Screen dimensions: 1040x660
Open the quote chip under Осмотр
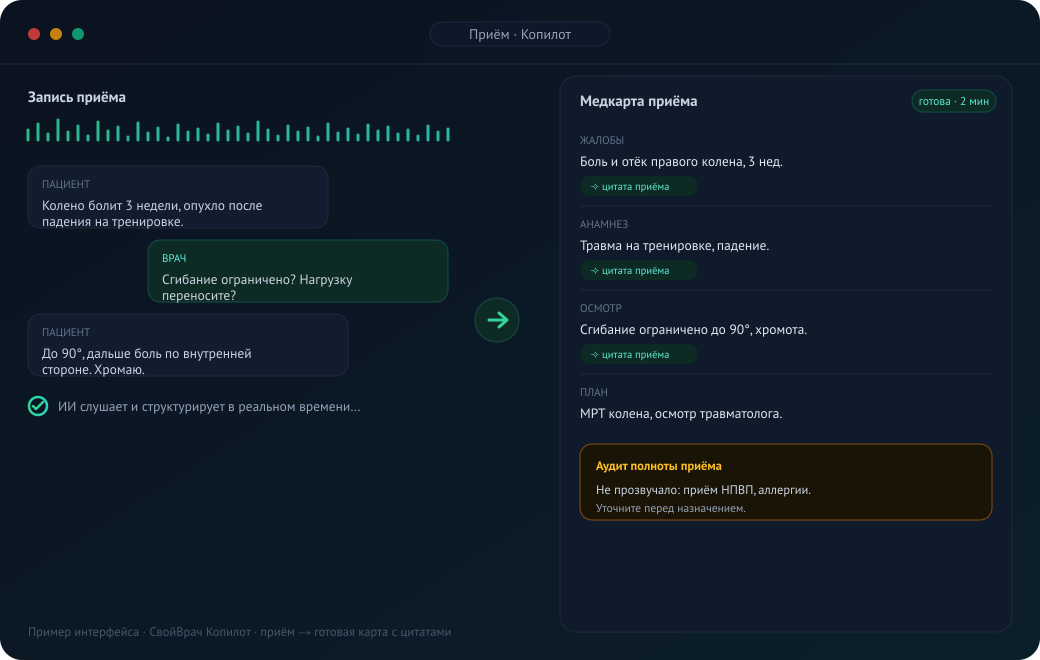638,355
